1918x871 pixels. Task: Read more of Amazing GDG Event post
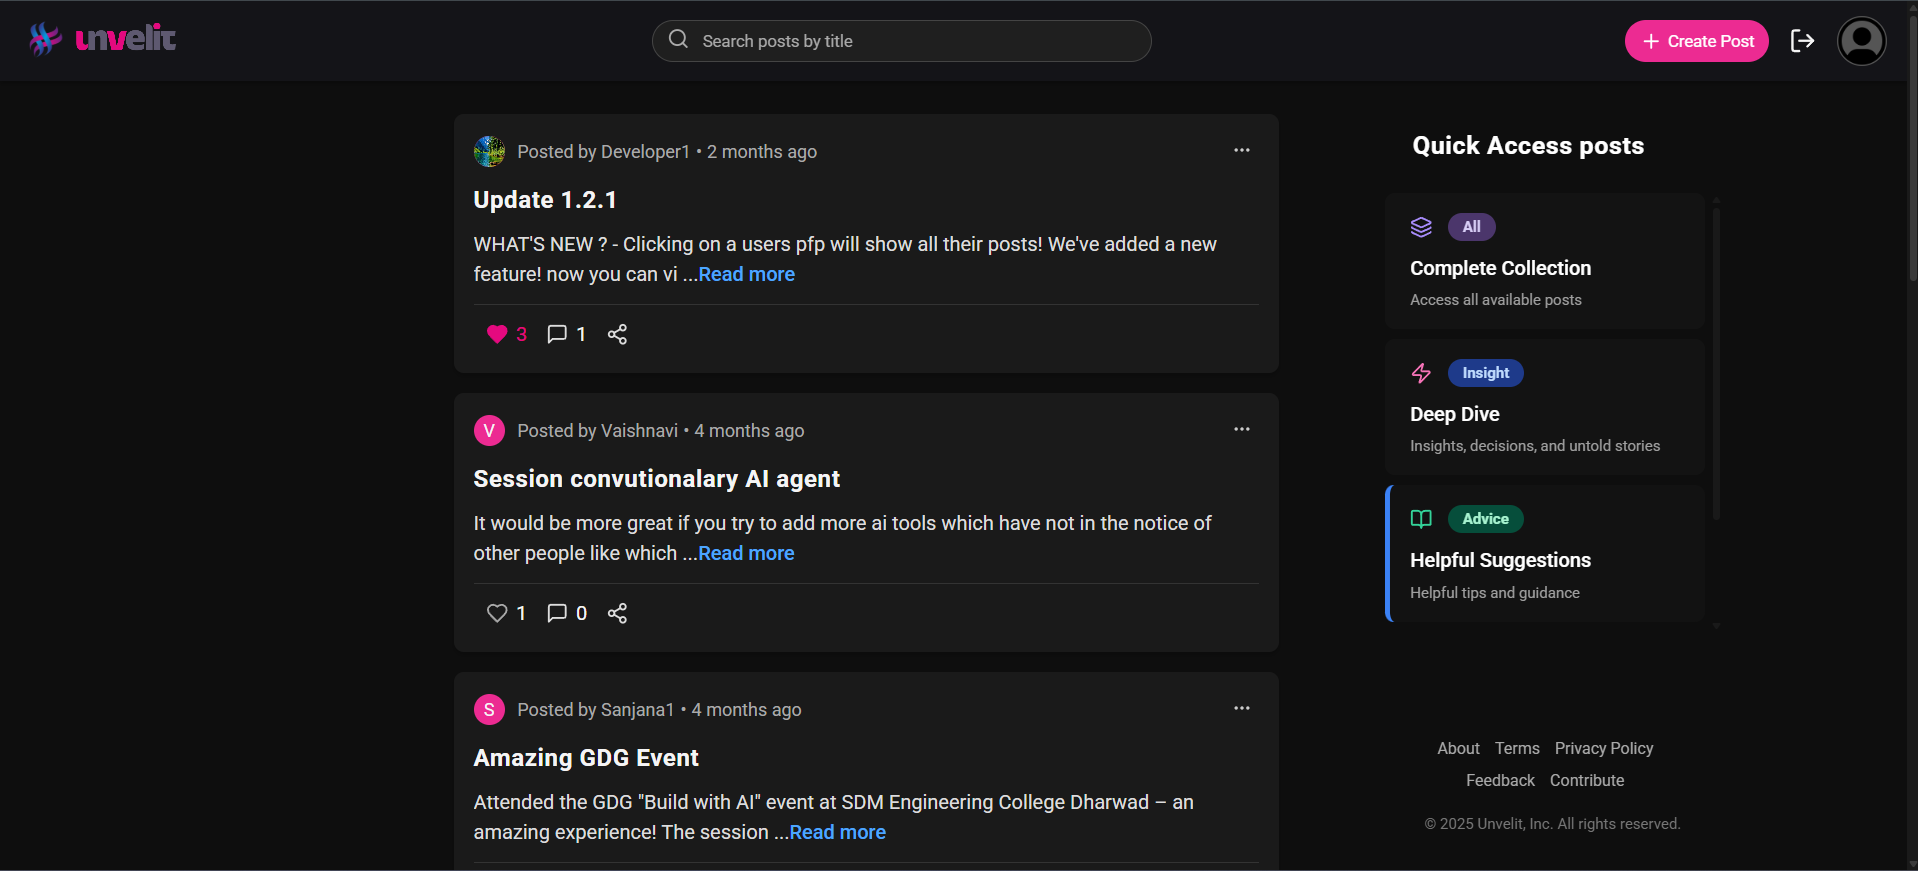[837, 832]
